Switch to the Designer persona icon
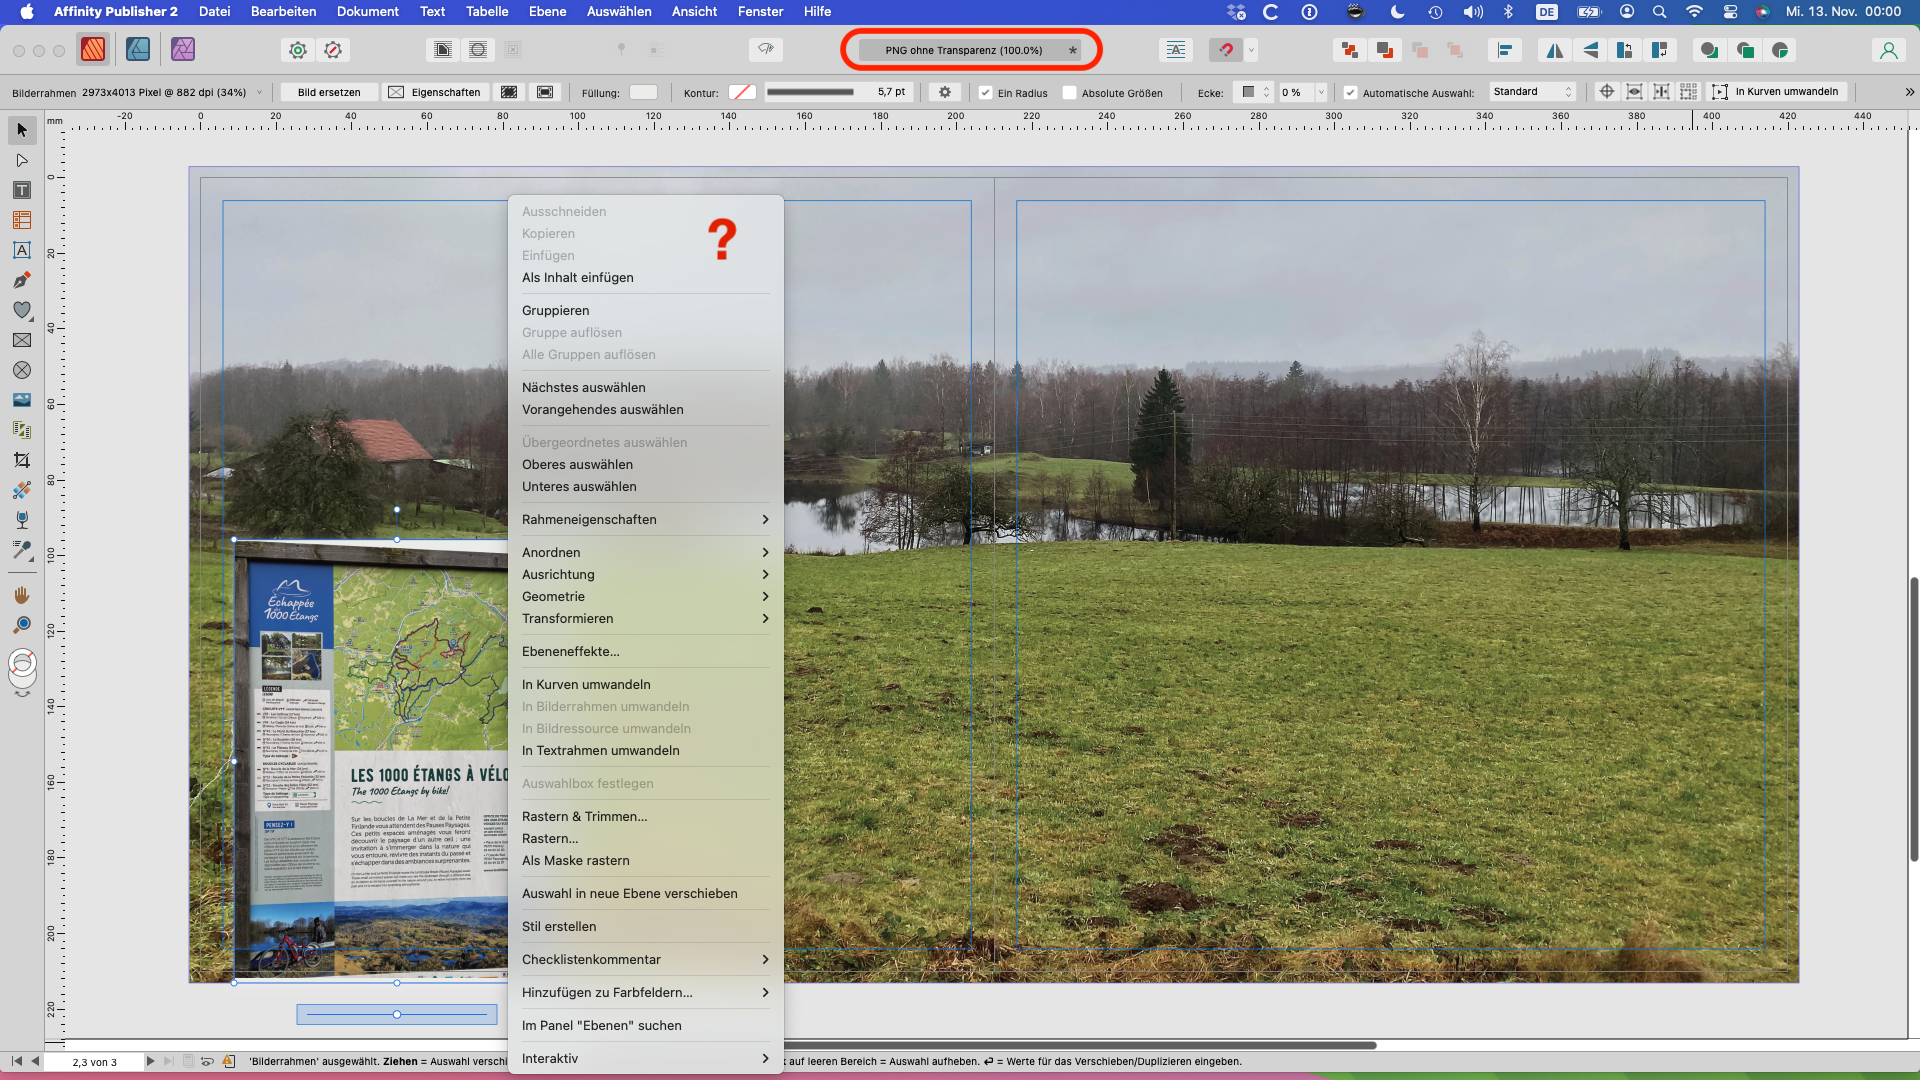 (x=138, y=49)
